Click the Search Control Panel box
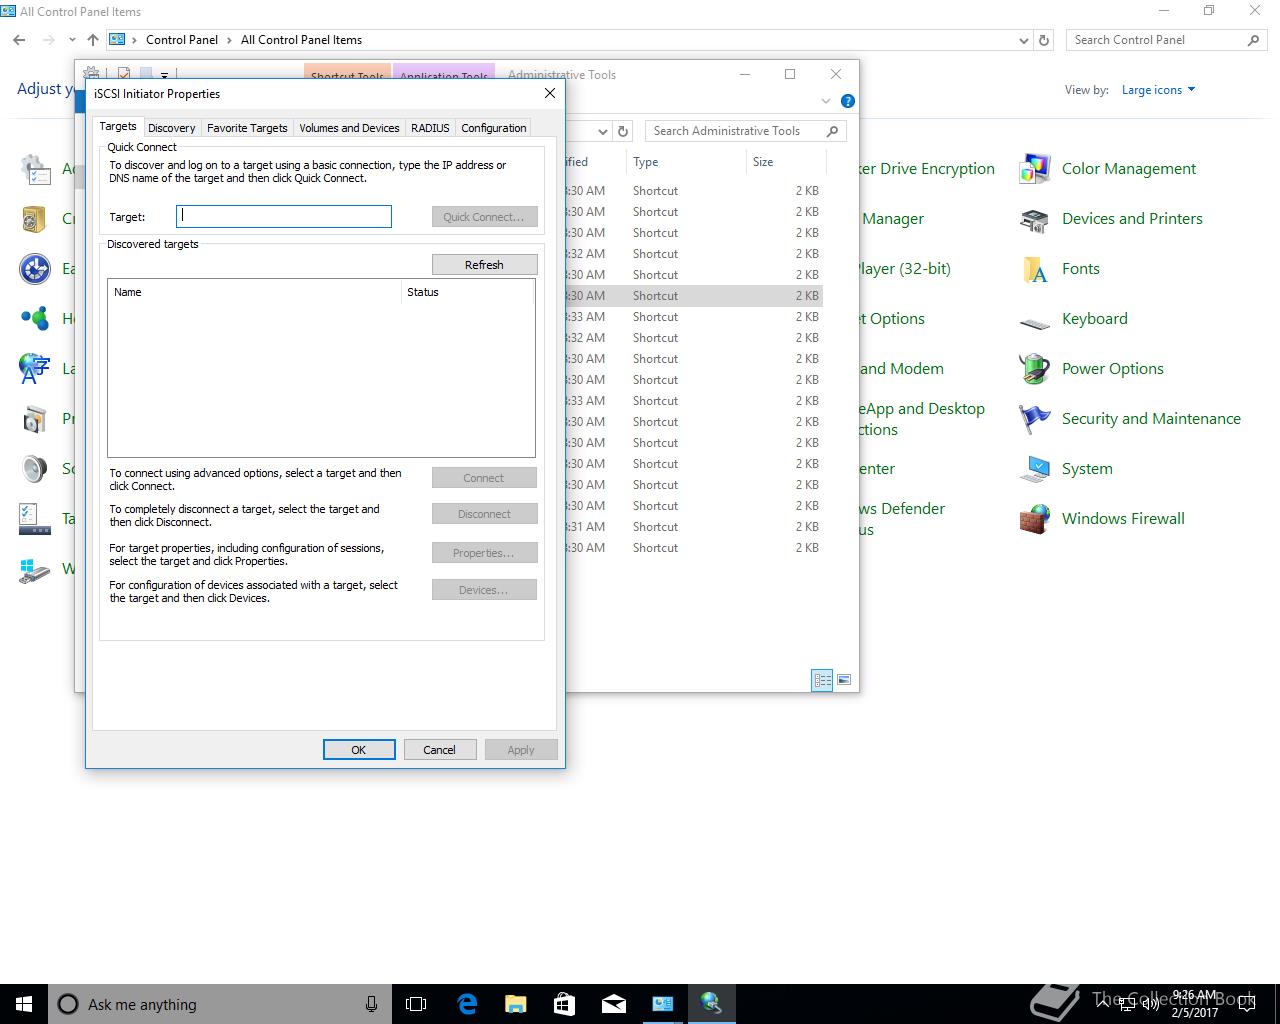 coord(1166,40)
